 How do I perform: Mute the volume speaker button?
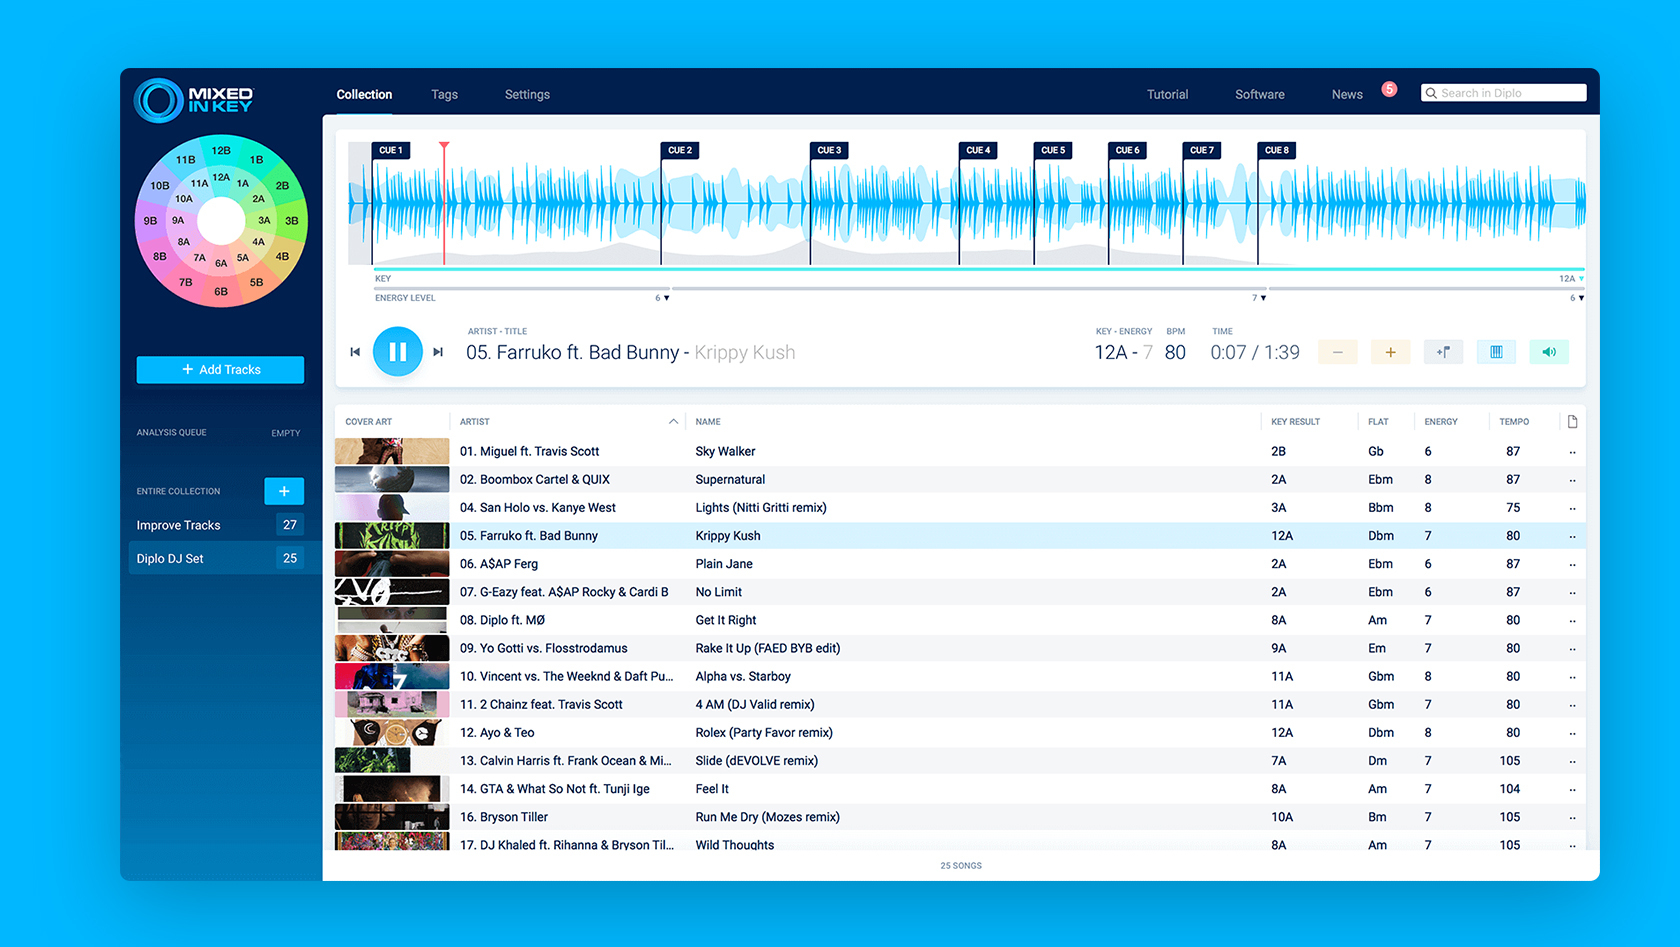tap(1549, 352)
